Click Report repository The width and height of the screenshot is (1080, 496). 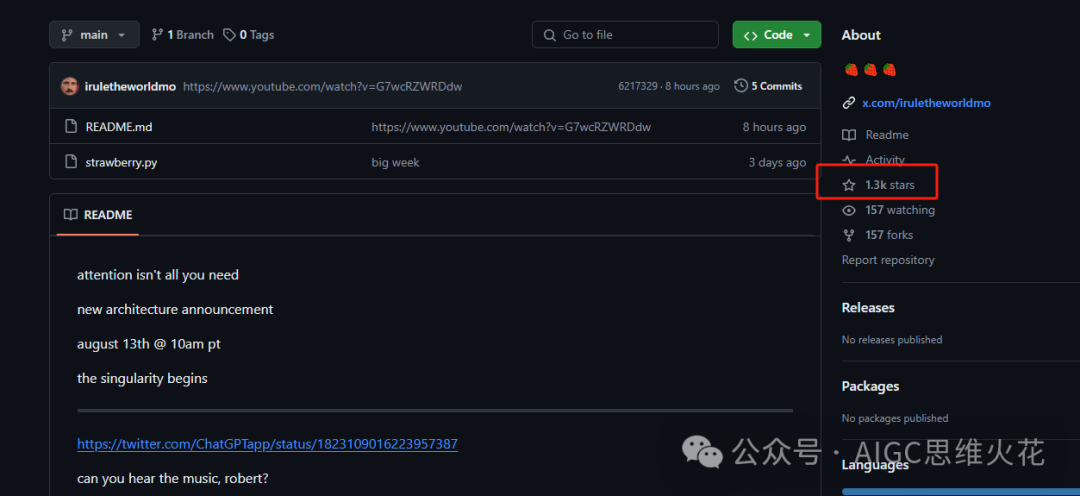(x=888, y=260)
